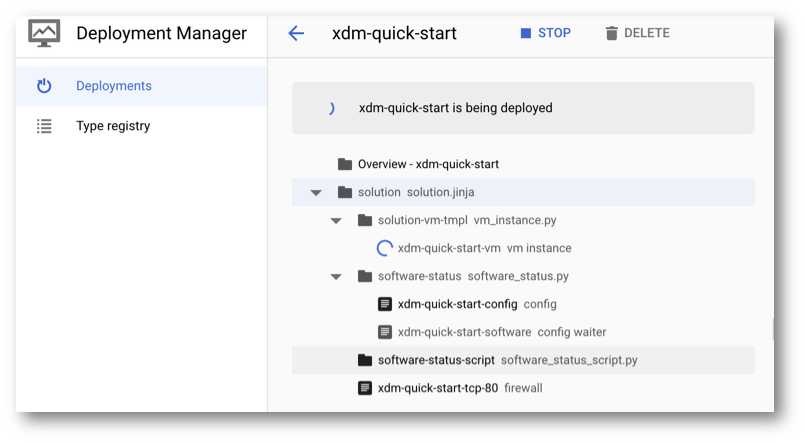Go back using the left arrow
This screenshot has height=443, width=805.
point(296,33)
